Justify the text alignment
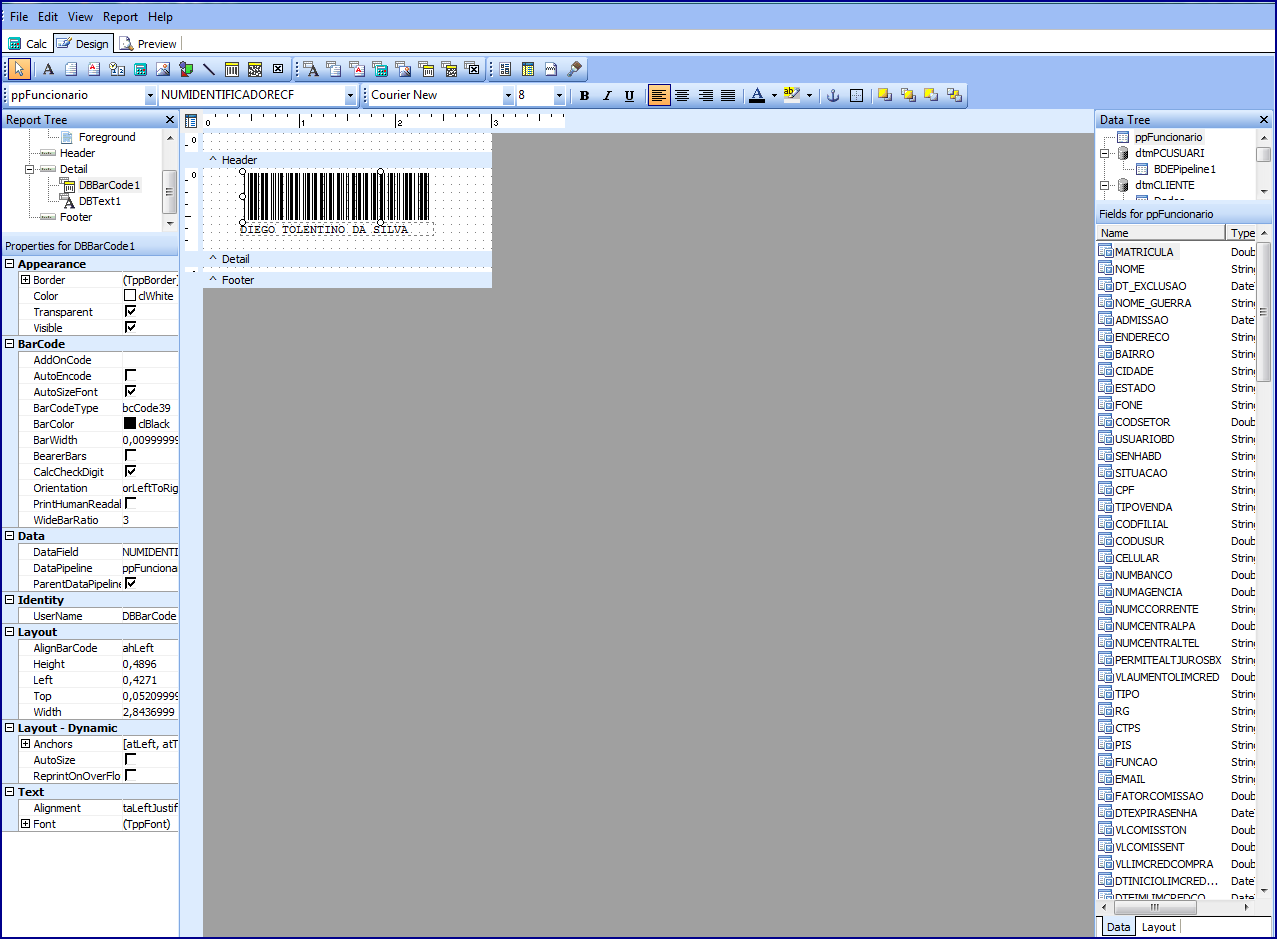 tap(728, 95)
